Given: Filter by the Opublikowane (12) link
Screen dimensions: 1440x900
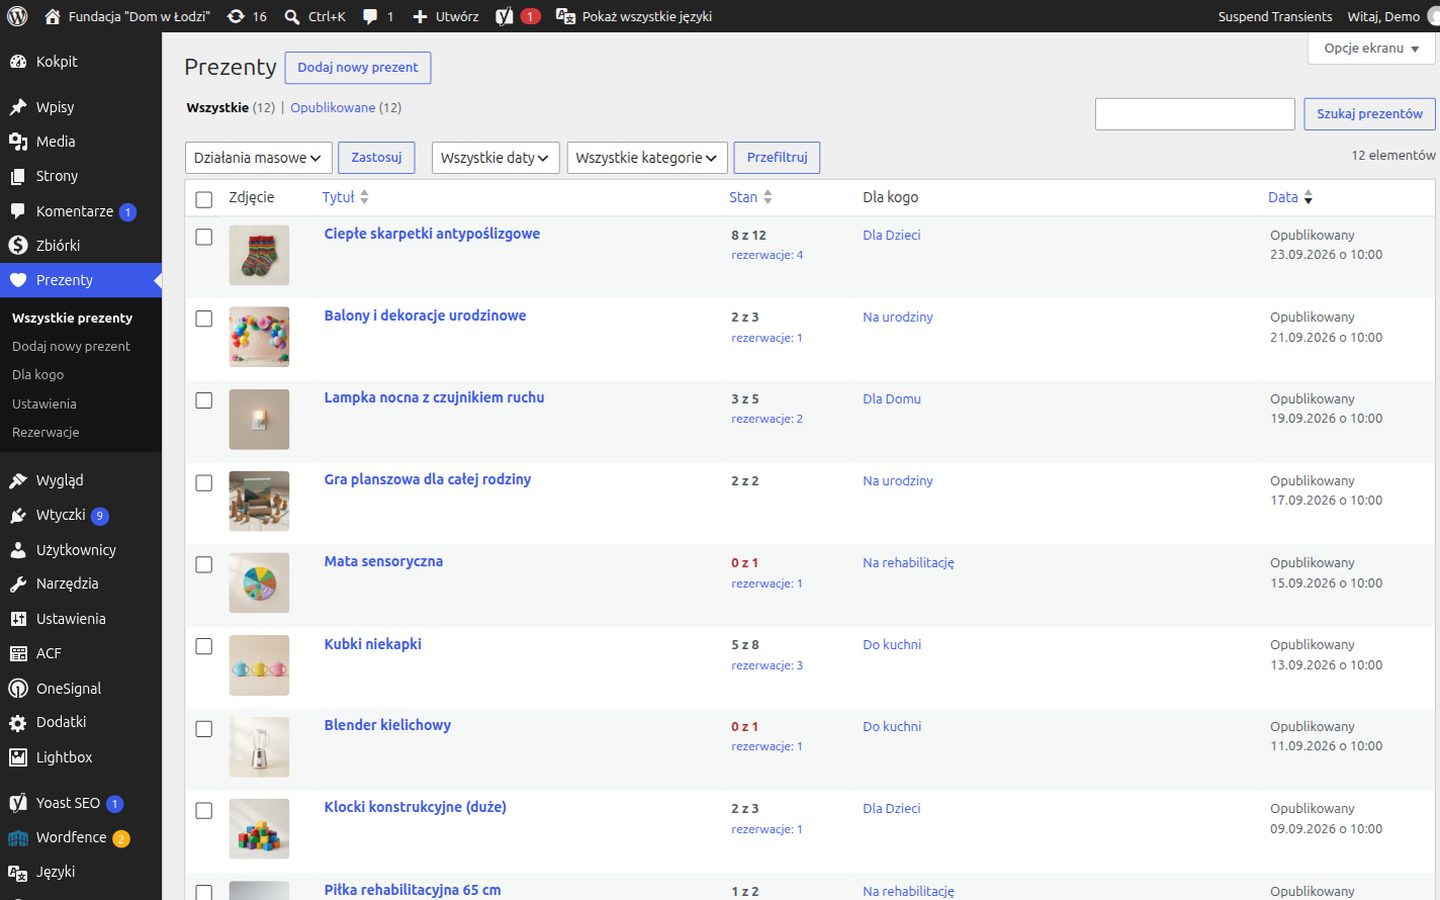Looking at the screenshot, I should 346,108.
